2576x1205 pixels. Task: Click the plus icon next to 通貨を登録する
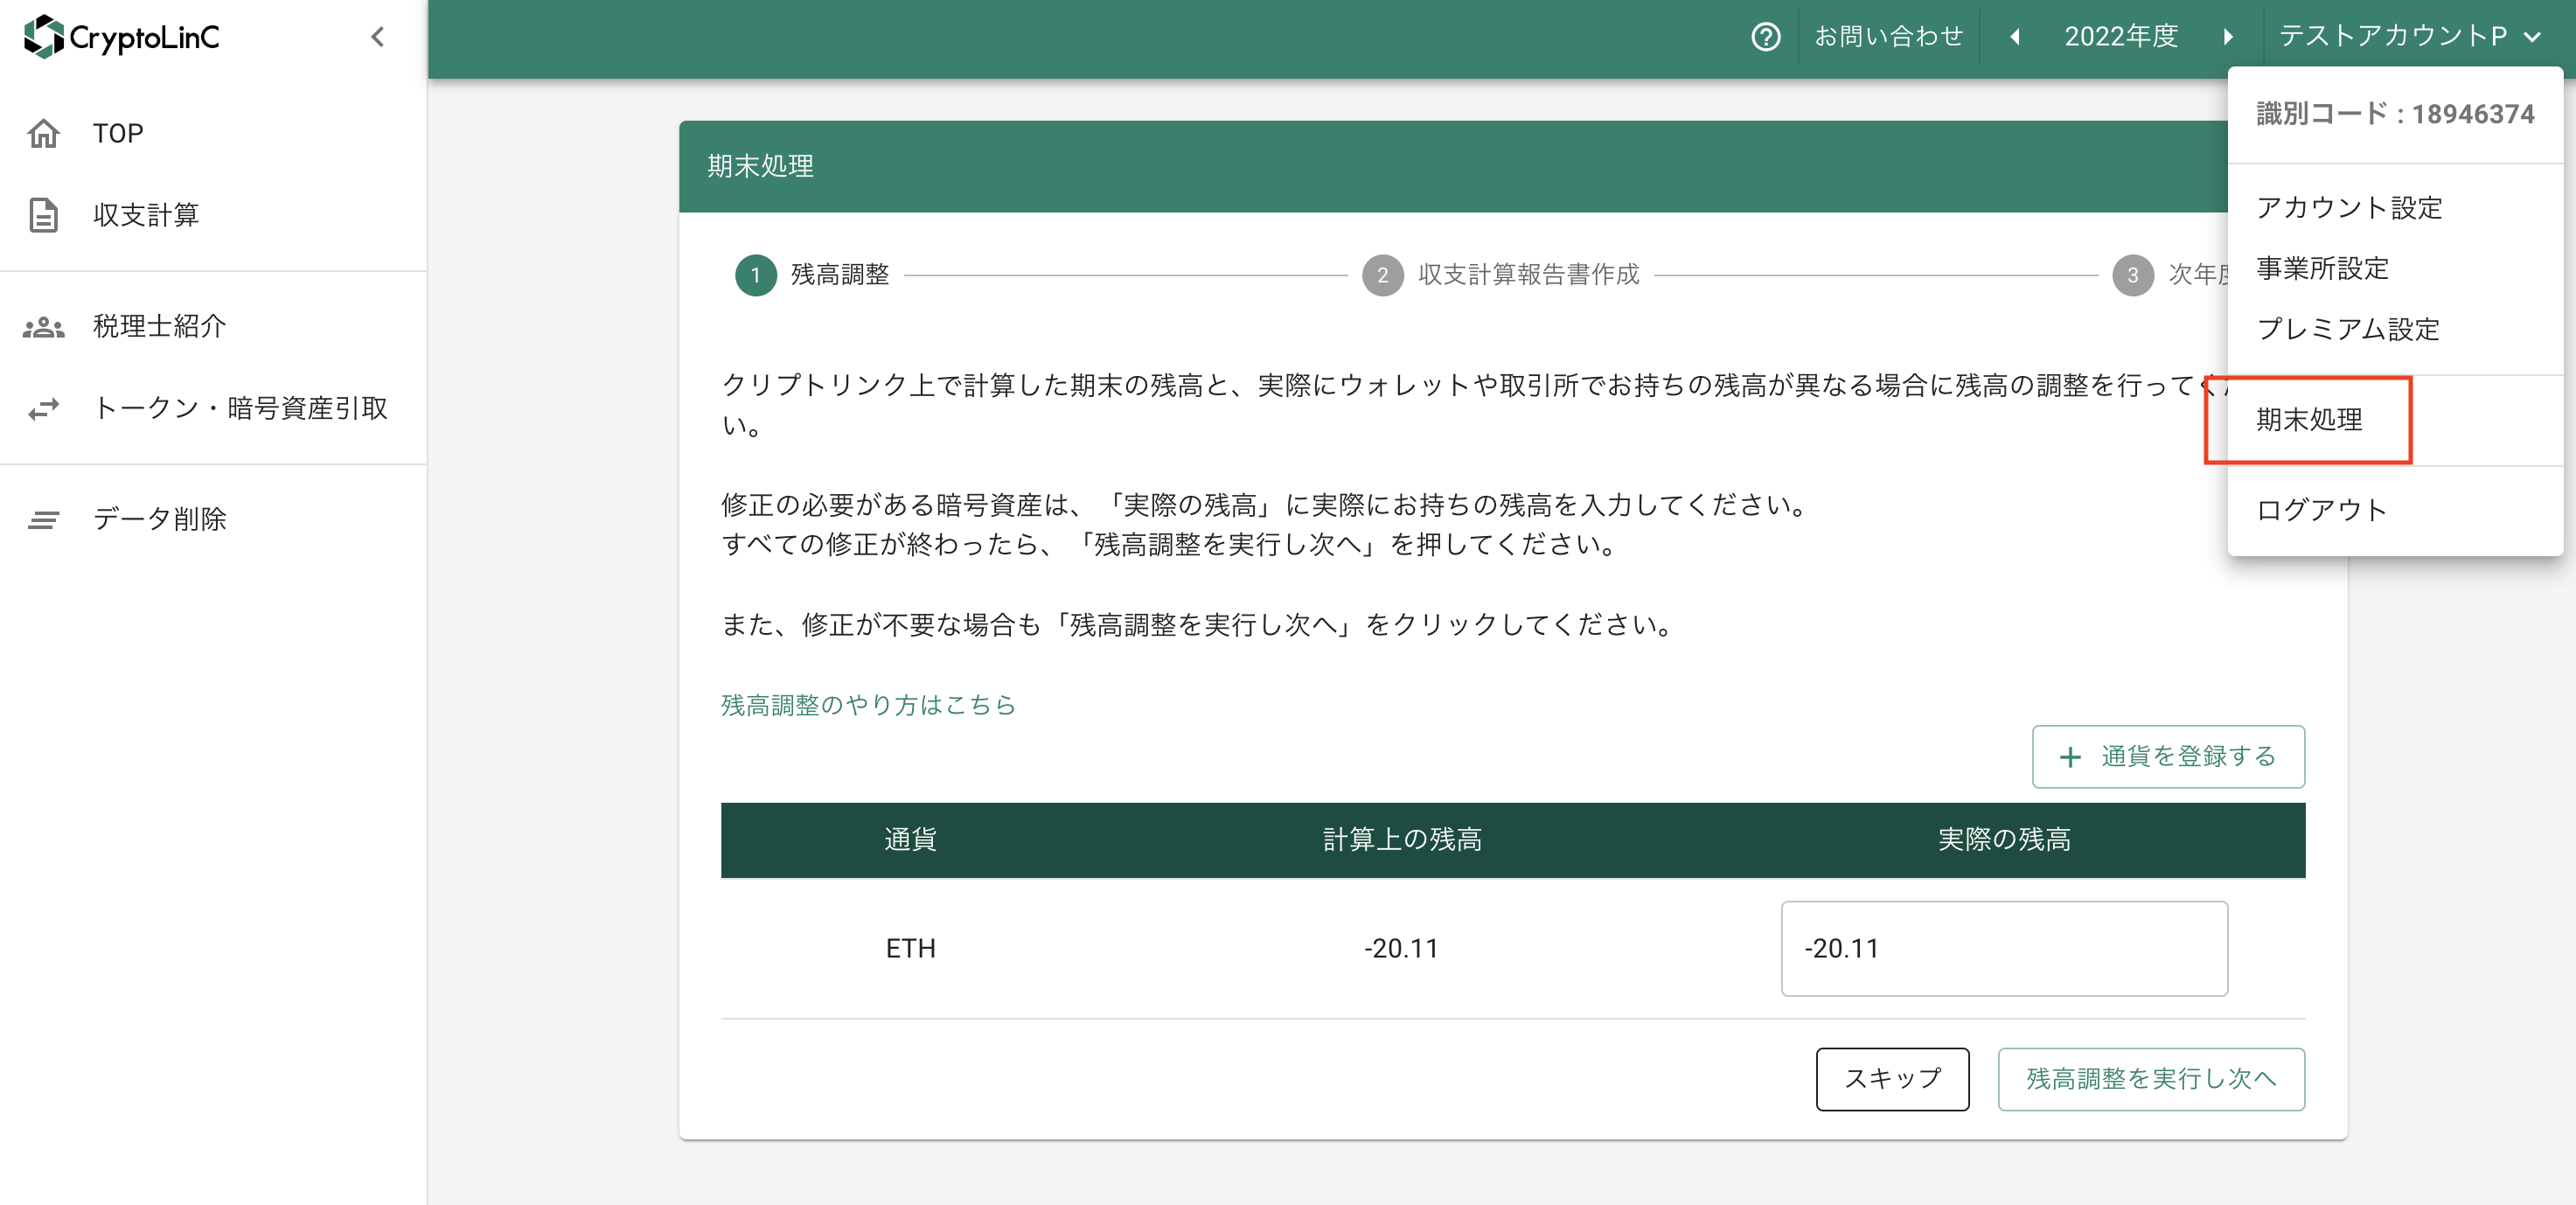click(x=2071, y=757)
